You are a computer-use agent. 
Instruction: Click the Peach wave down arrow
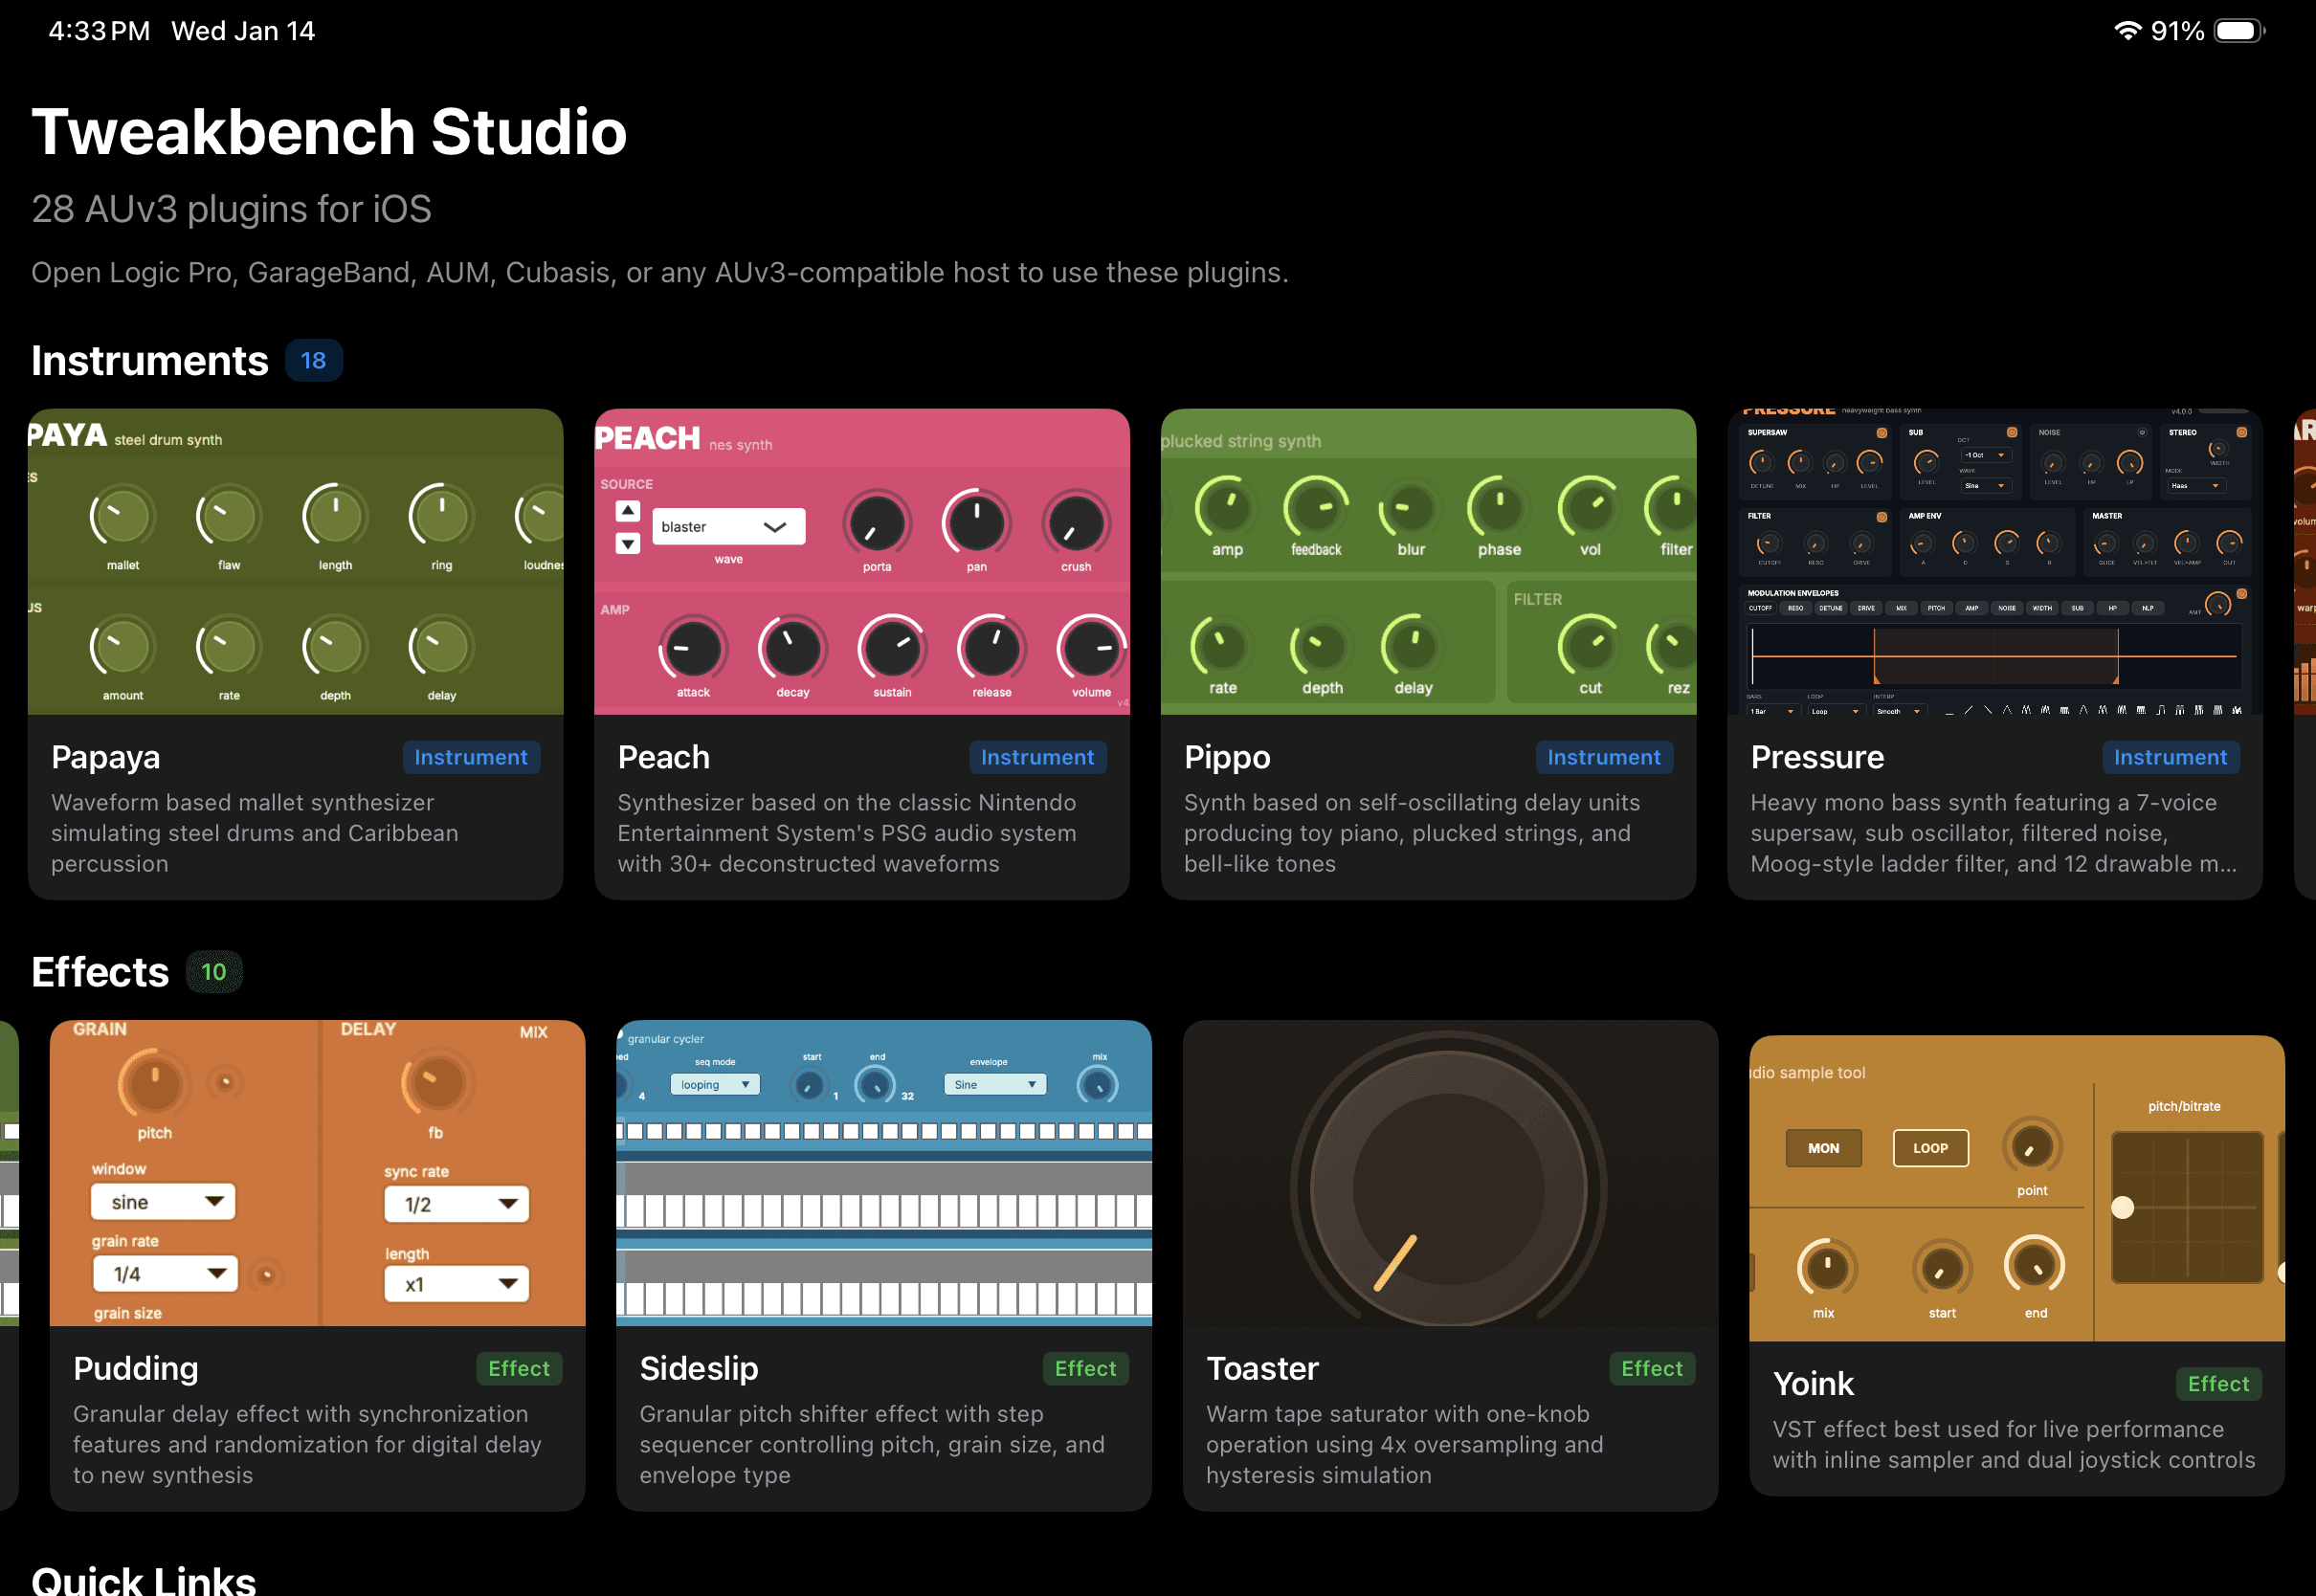(627, 543)
